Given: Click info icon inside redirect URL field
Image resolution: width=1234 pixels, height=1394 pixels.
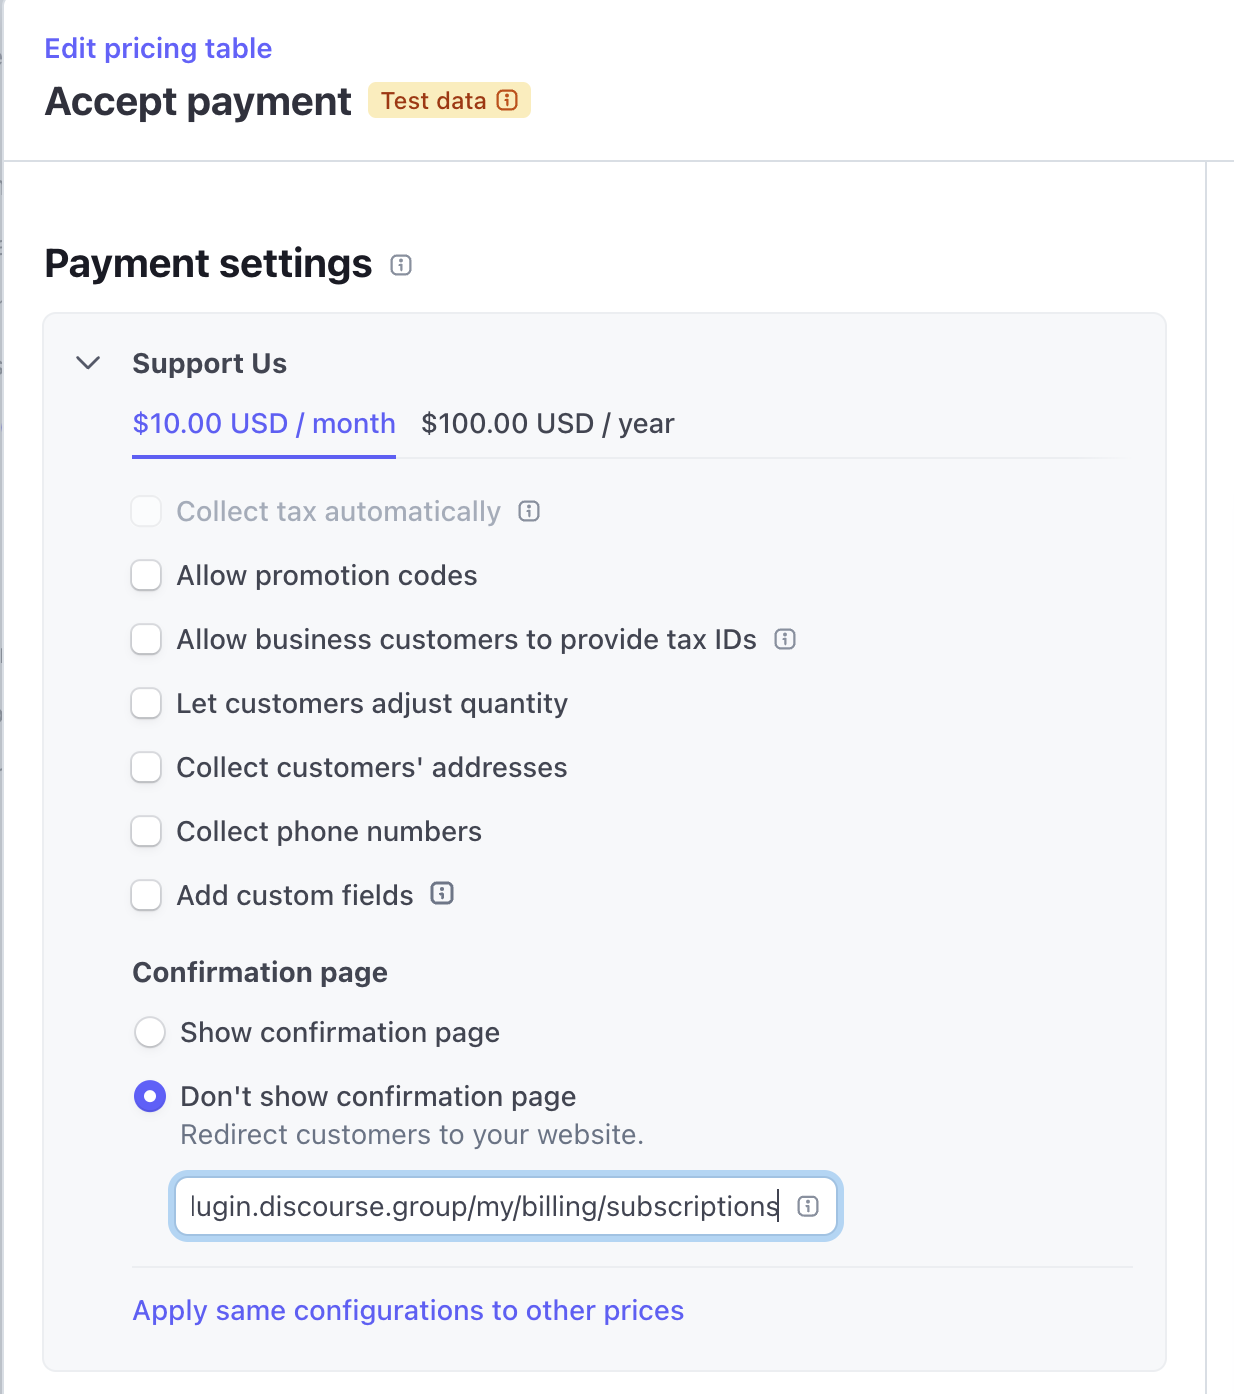Looking at the screenshot, I should click(808, 1206).
